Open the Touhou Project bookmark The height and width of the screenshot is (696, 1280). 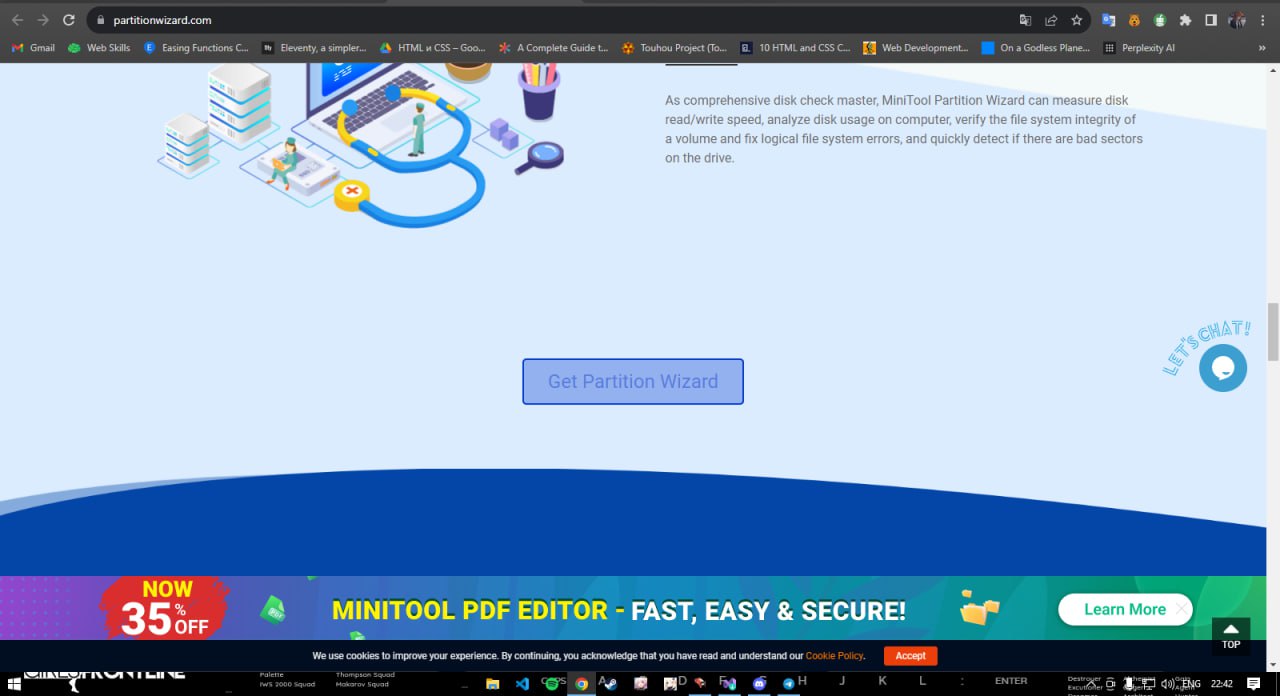tap(675, 47)
